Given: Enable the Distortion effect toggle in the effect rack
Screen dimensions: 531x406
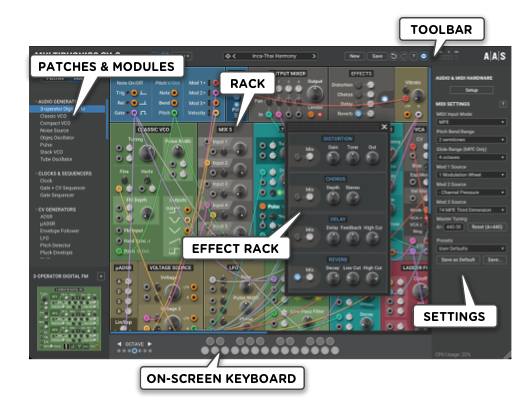Looking at the screenshot, I should pos(297,156).
